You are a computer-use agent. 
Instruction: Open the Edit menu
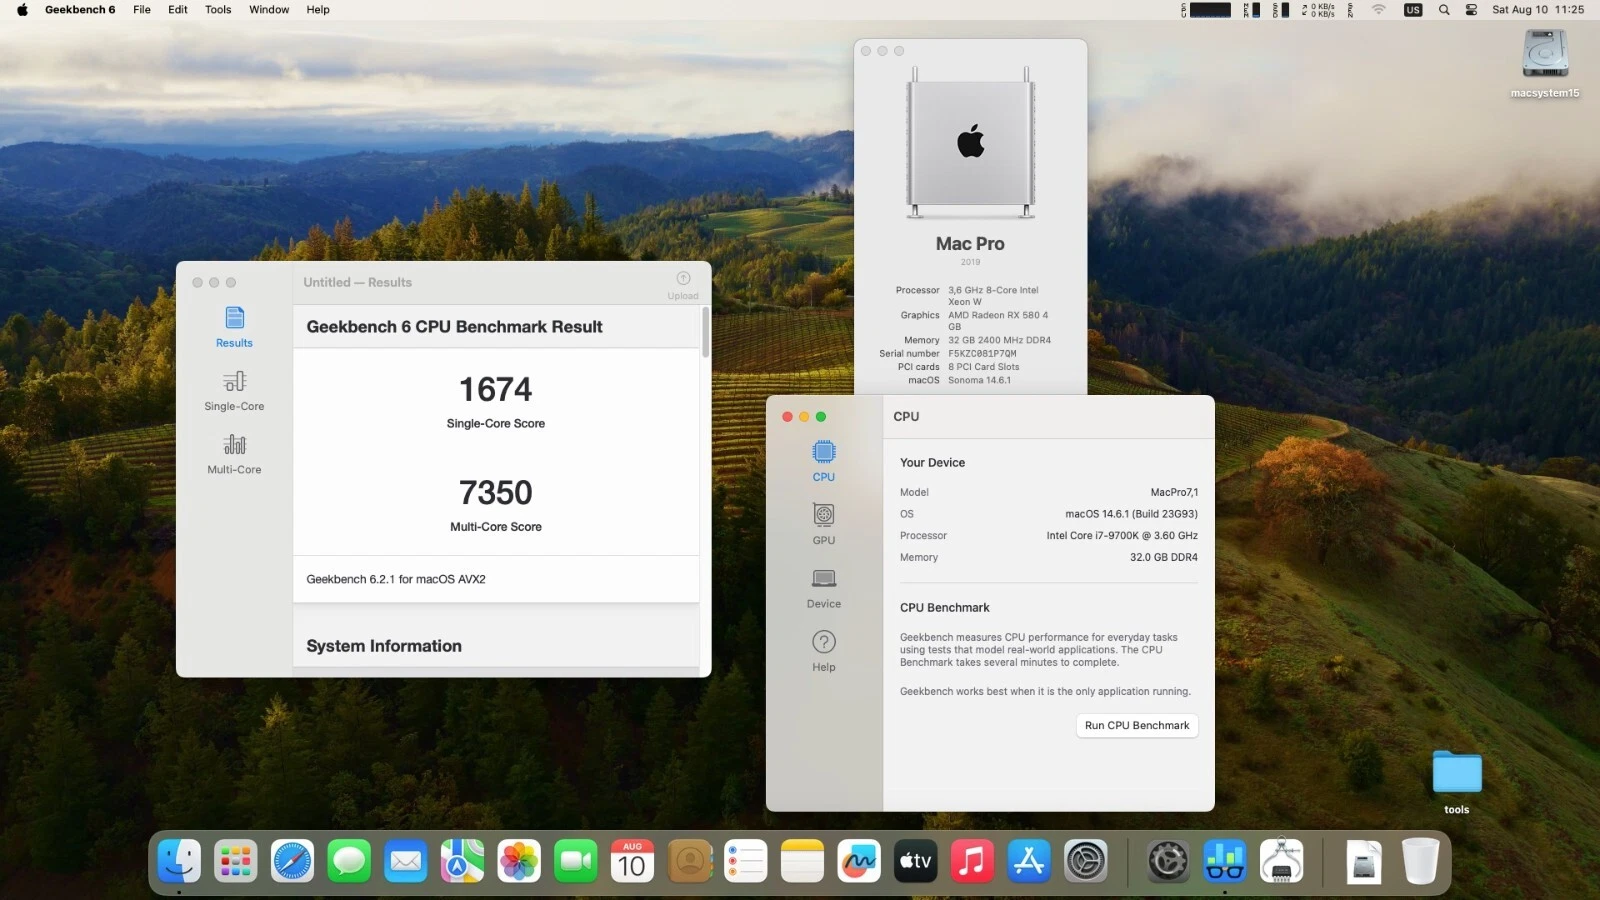[x=178, y=10]
